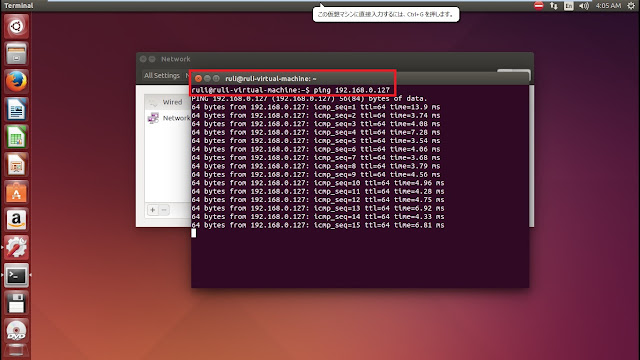Launch Firefox web browser
Image resolution: width=640 pixels, height=360 pixels.
16,81
